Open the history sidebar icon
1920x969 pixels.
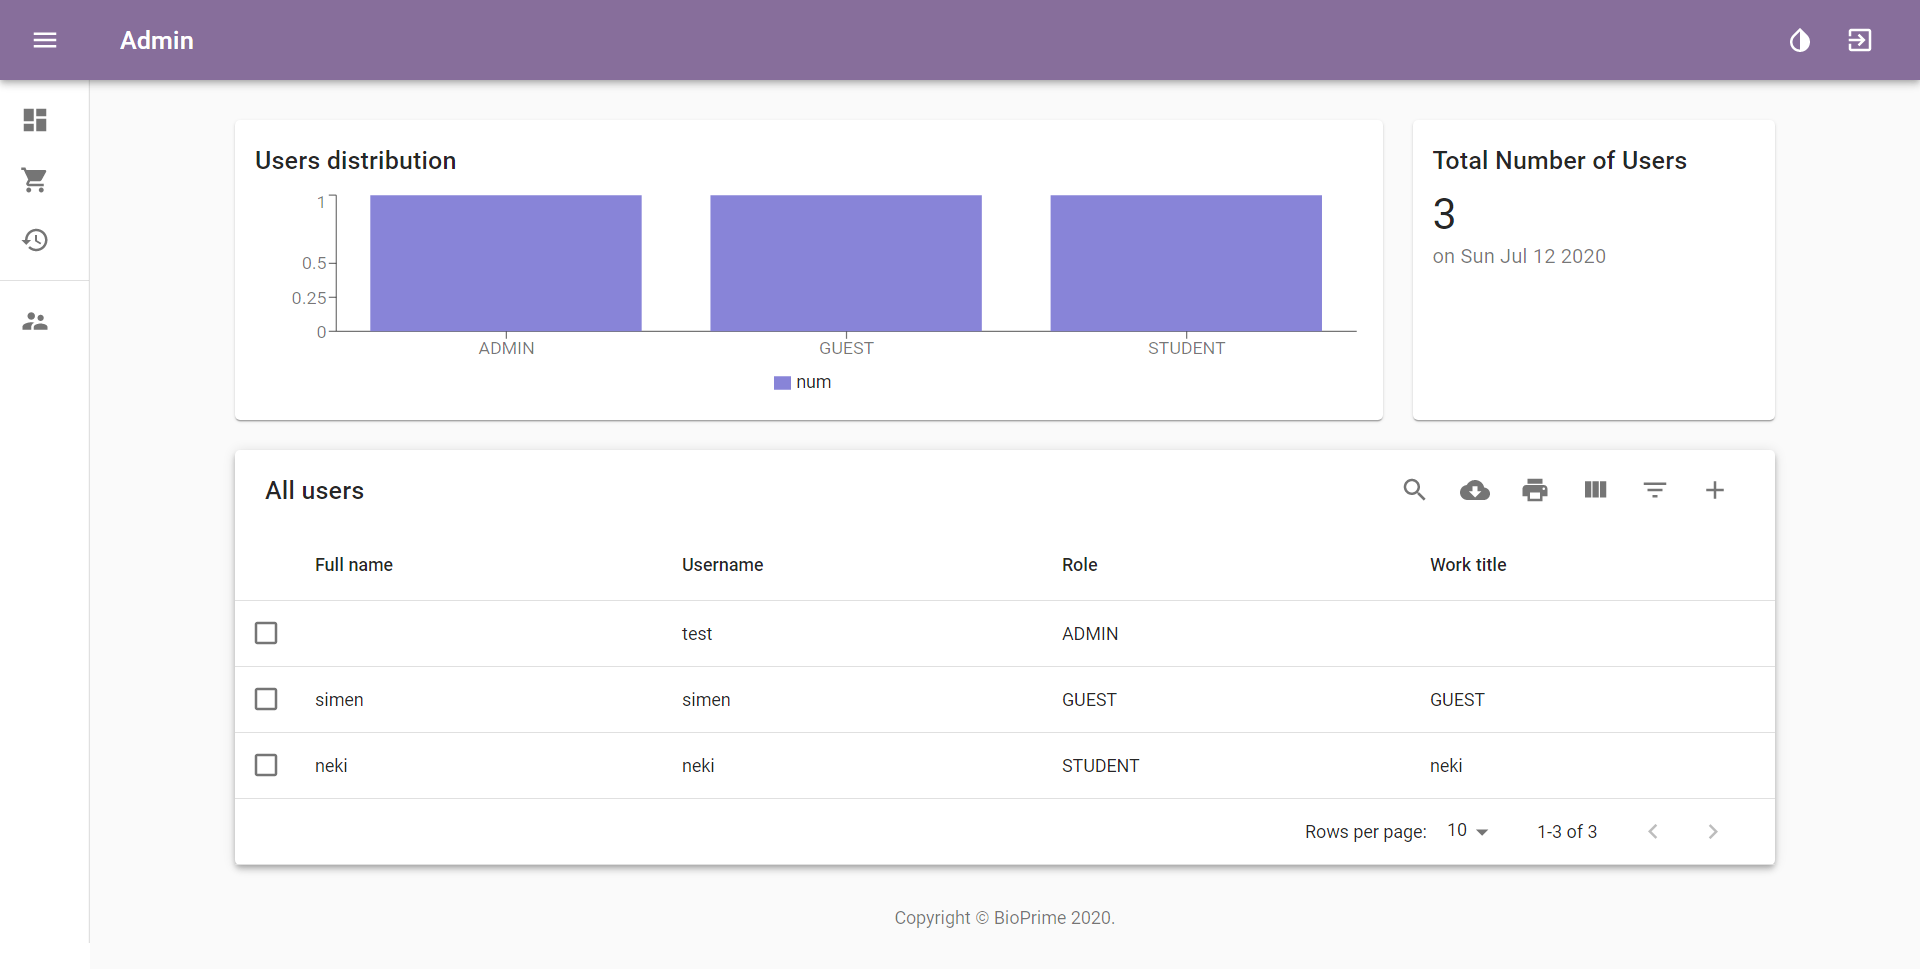coord(35,240)
